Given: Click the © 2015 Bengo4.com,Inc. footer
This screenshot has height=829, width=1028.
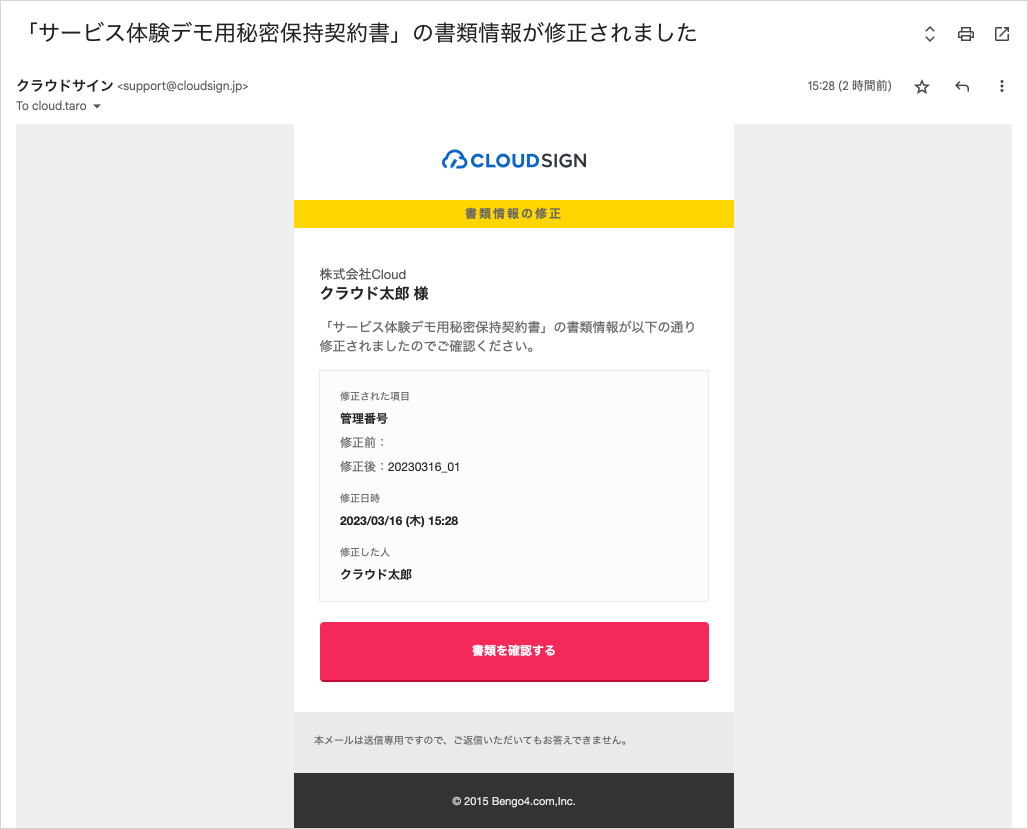Looking at the screenshot, I should 514,801.
